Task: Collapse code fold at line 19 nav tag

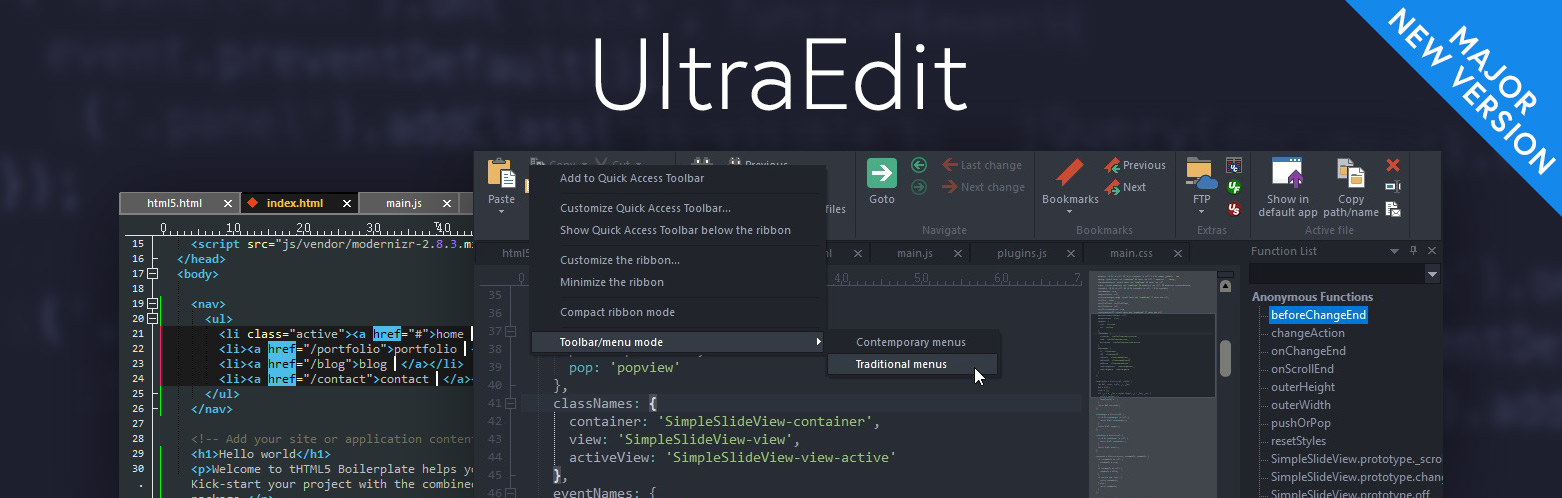Action: pos(152,303)
